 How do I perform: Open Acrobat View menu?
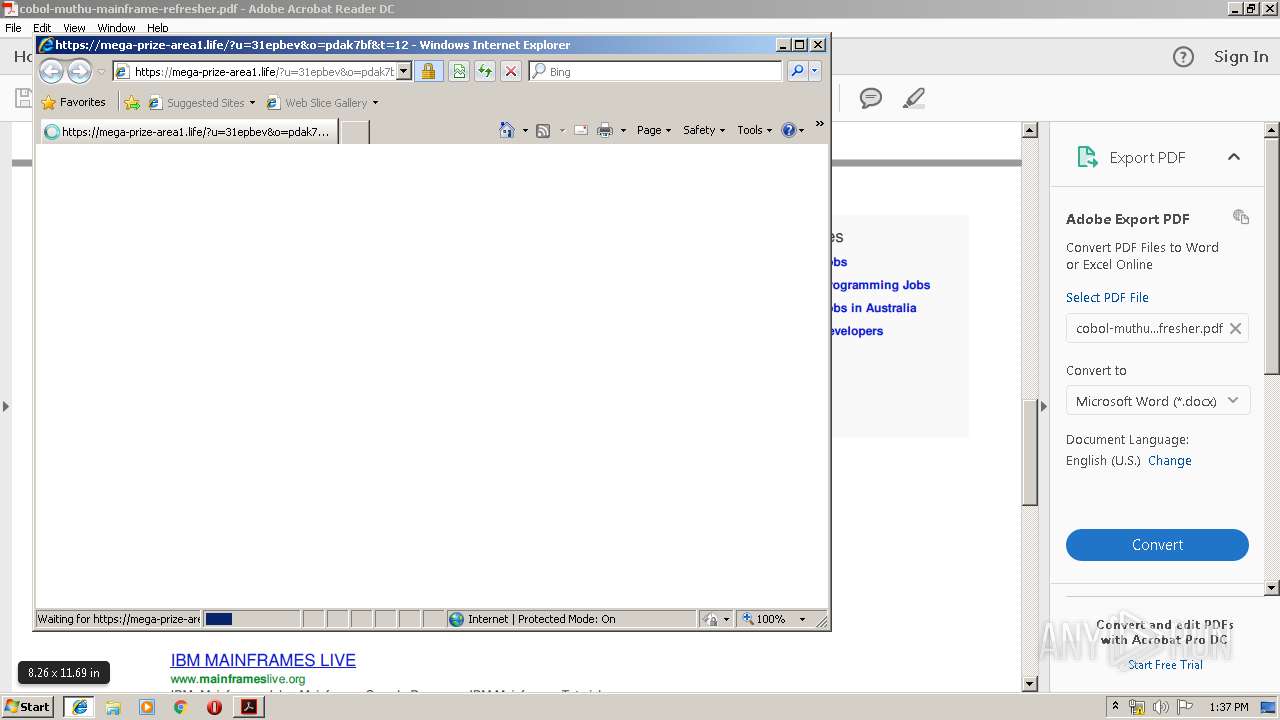pos(74,28)
